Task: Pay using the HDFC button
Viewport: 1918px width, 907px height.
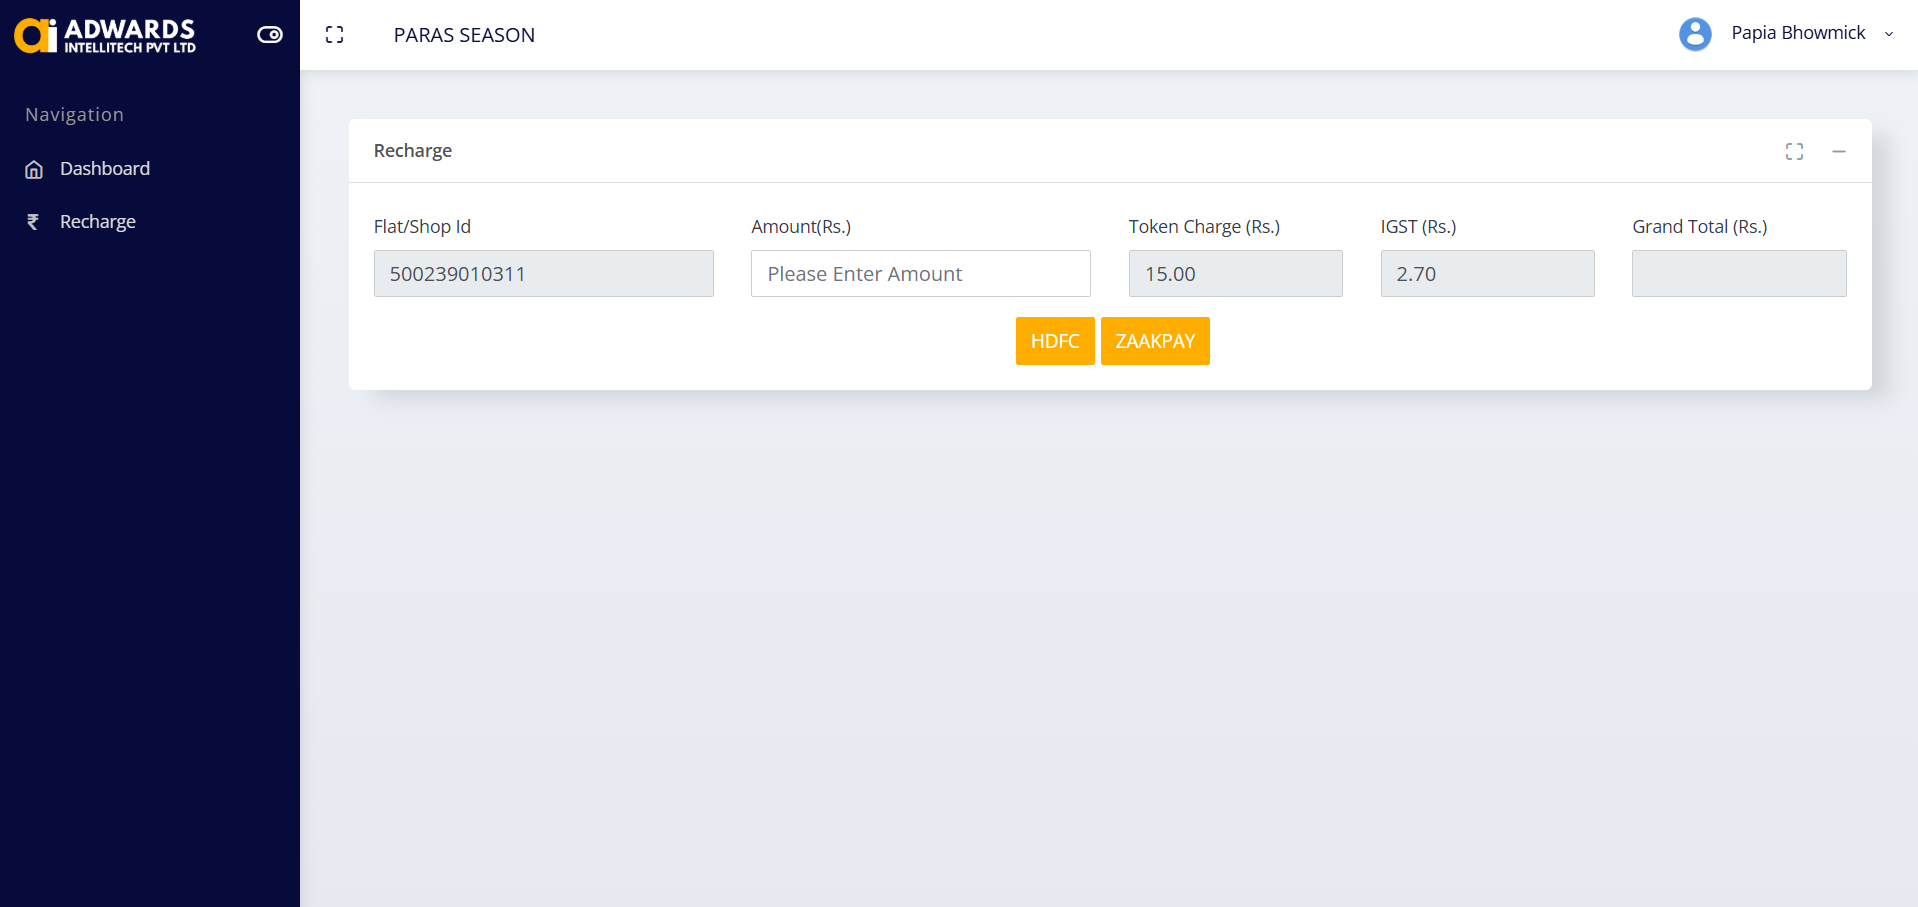Action: coord(1055,341)
